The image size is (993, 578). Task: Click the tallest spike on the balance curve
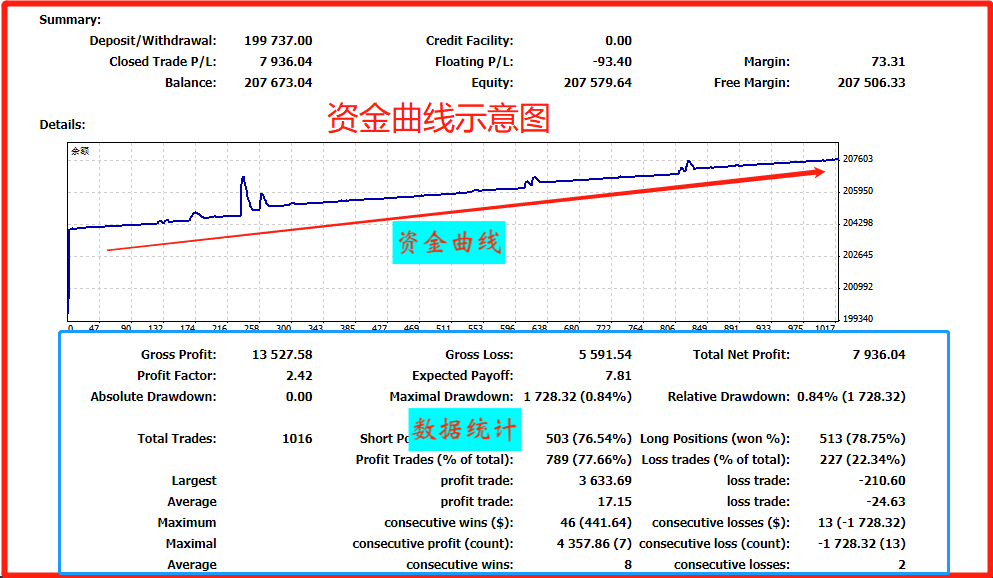click(243, 180)
